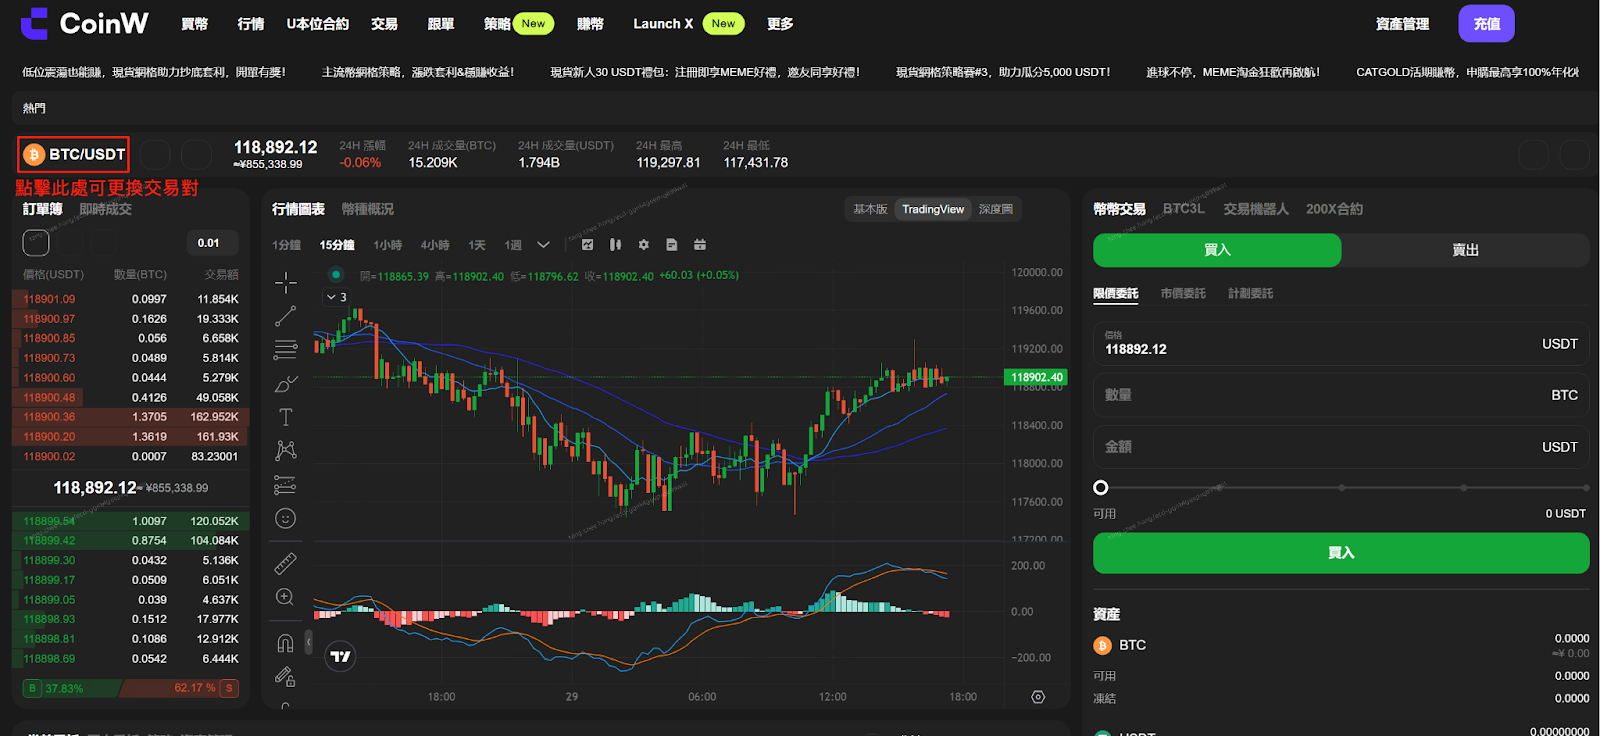Viewport: 1600px width, 736px height.
Task: Switch to the 幣種概況 tab
Action: click(x=367, y=209)
